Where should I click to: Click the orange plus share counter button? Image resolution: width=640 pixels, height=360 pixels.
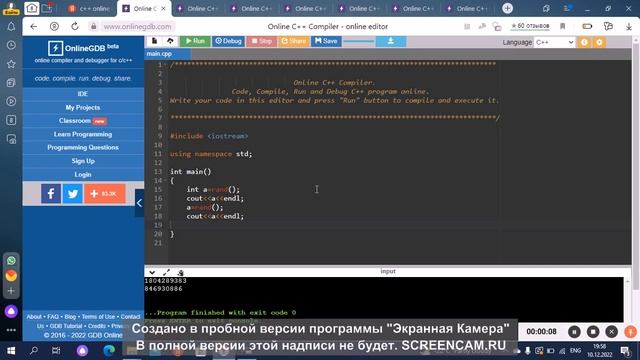[105, 193]
